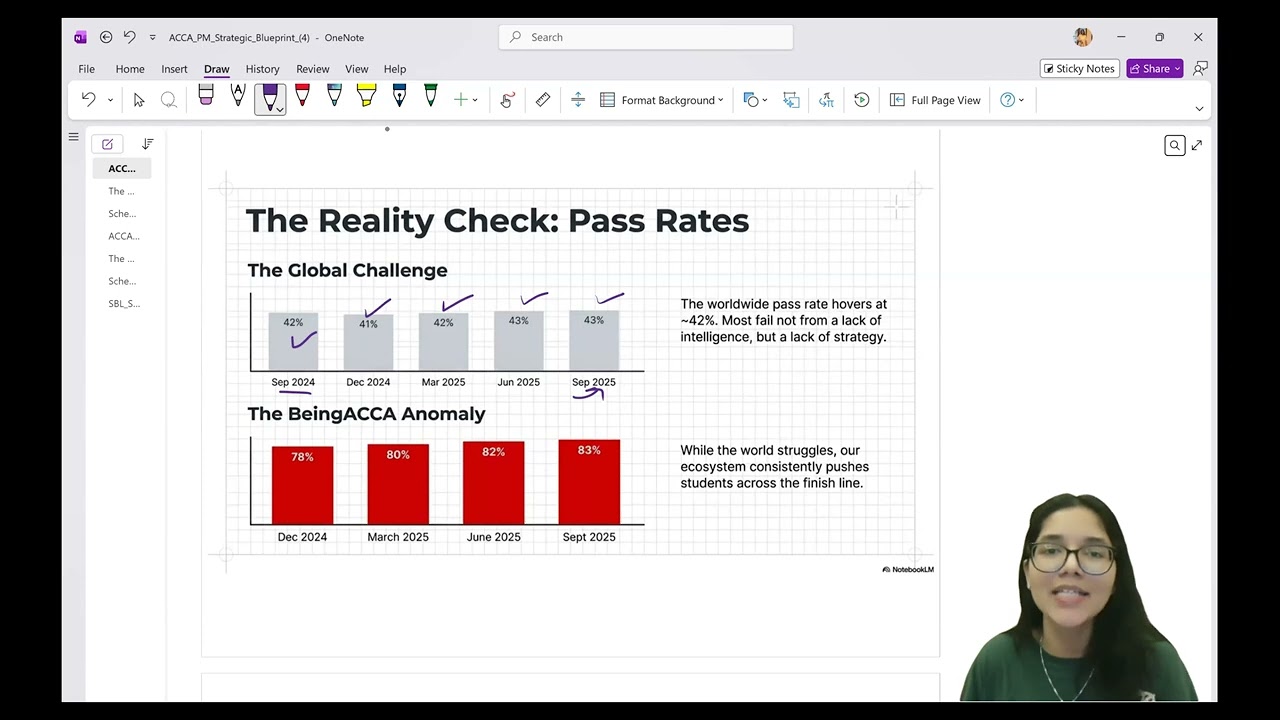Click the Sort Pages icon
Image resolution: width=1280 pixels, height=720 pixels.
pos(148,144)
